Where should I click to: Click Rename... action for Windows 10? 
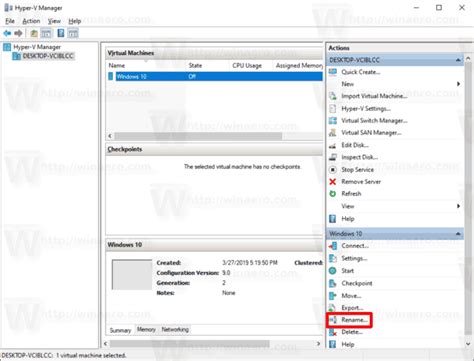(354, 320)
